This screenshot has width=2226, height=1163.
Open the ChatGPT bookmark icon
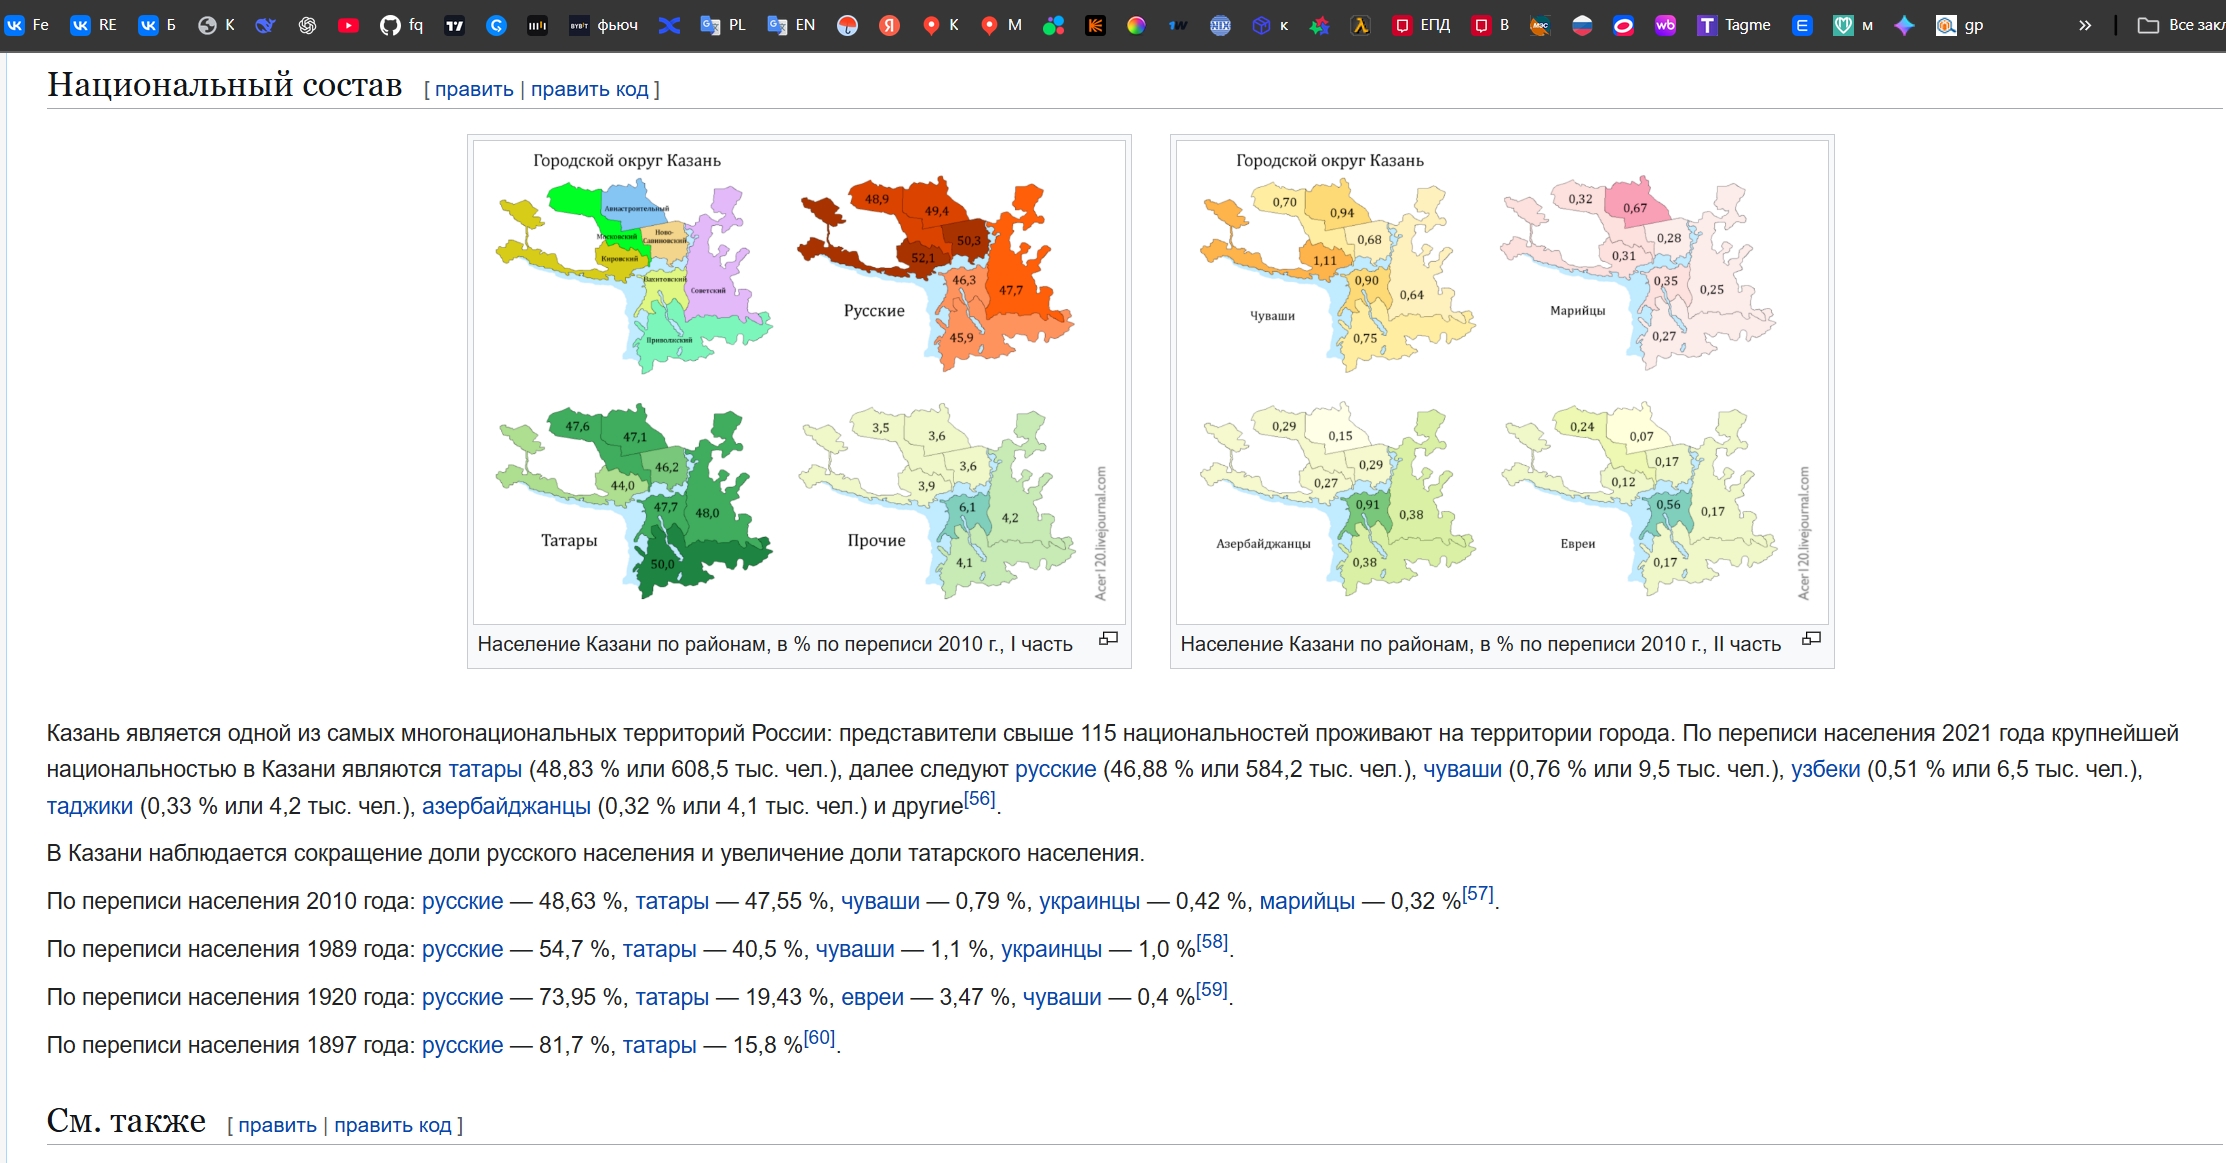307,26
